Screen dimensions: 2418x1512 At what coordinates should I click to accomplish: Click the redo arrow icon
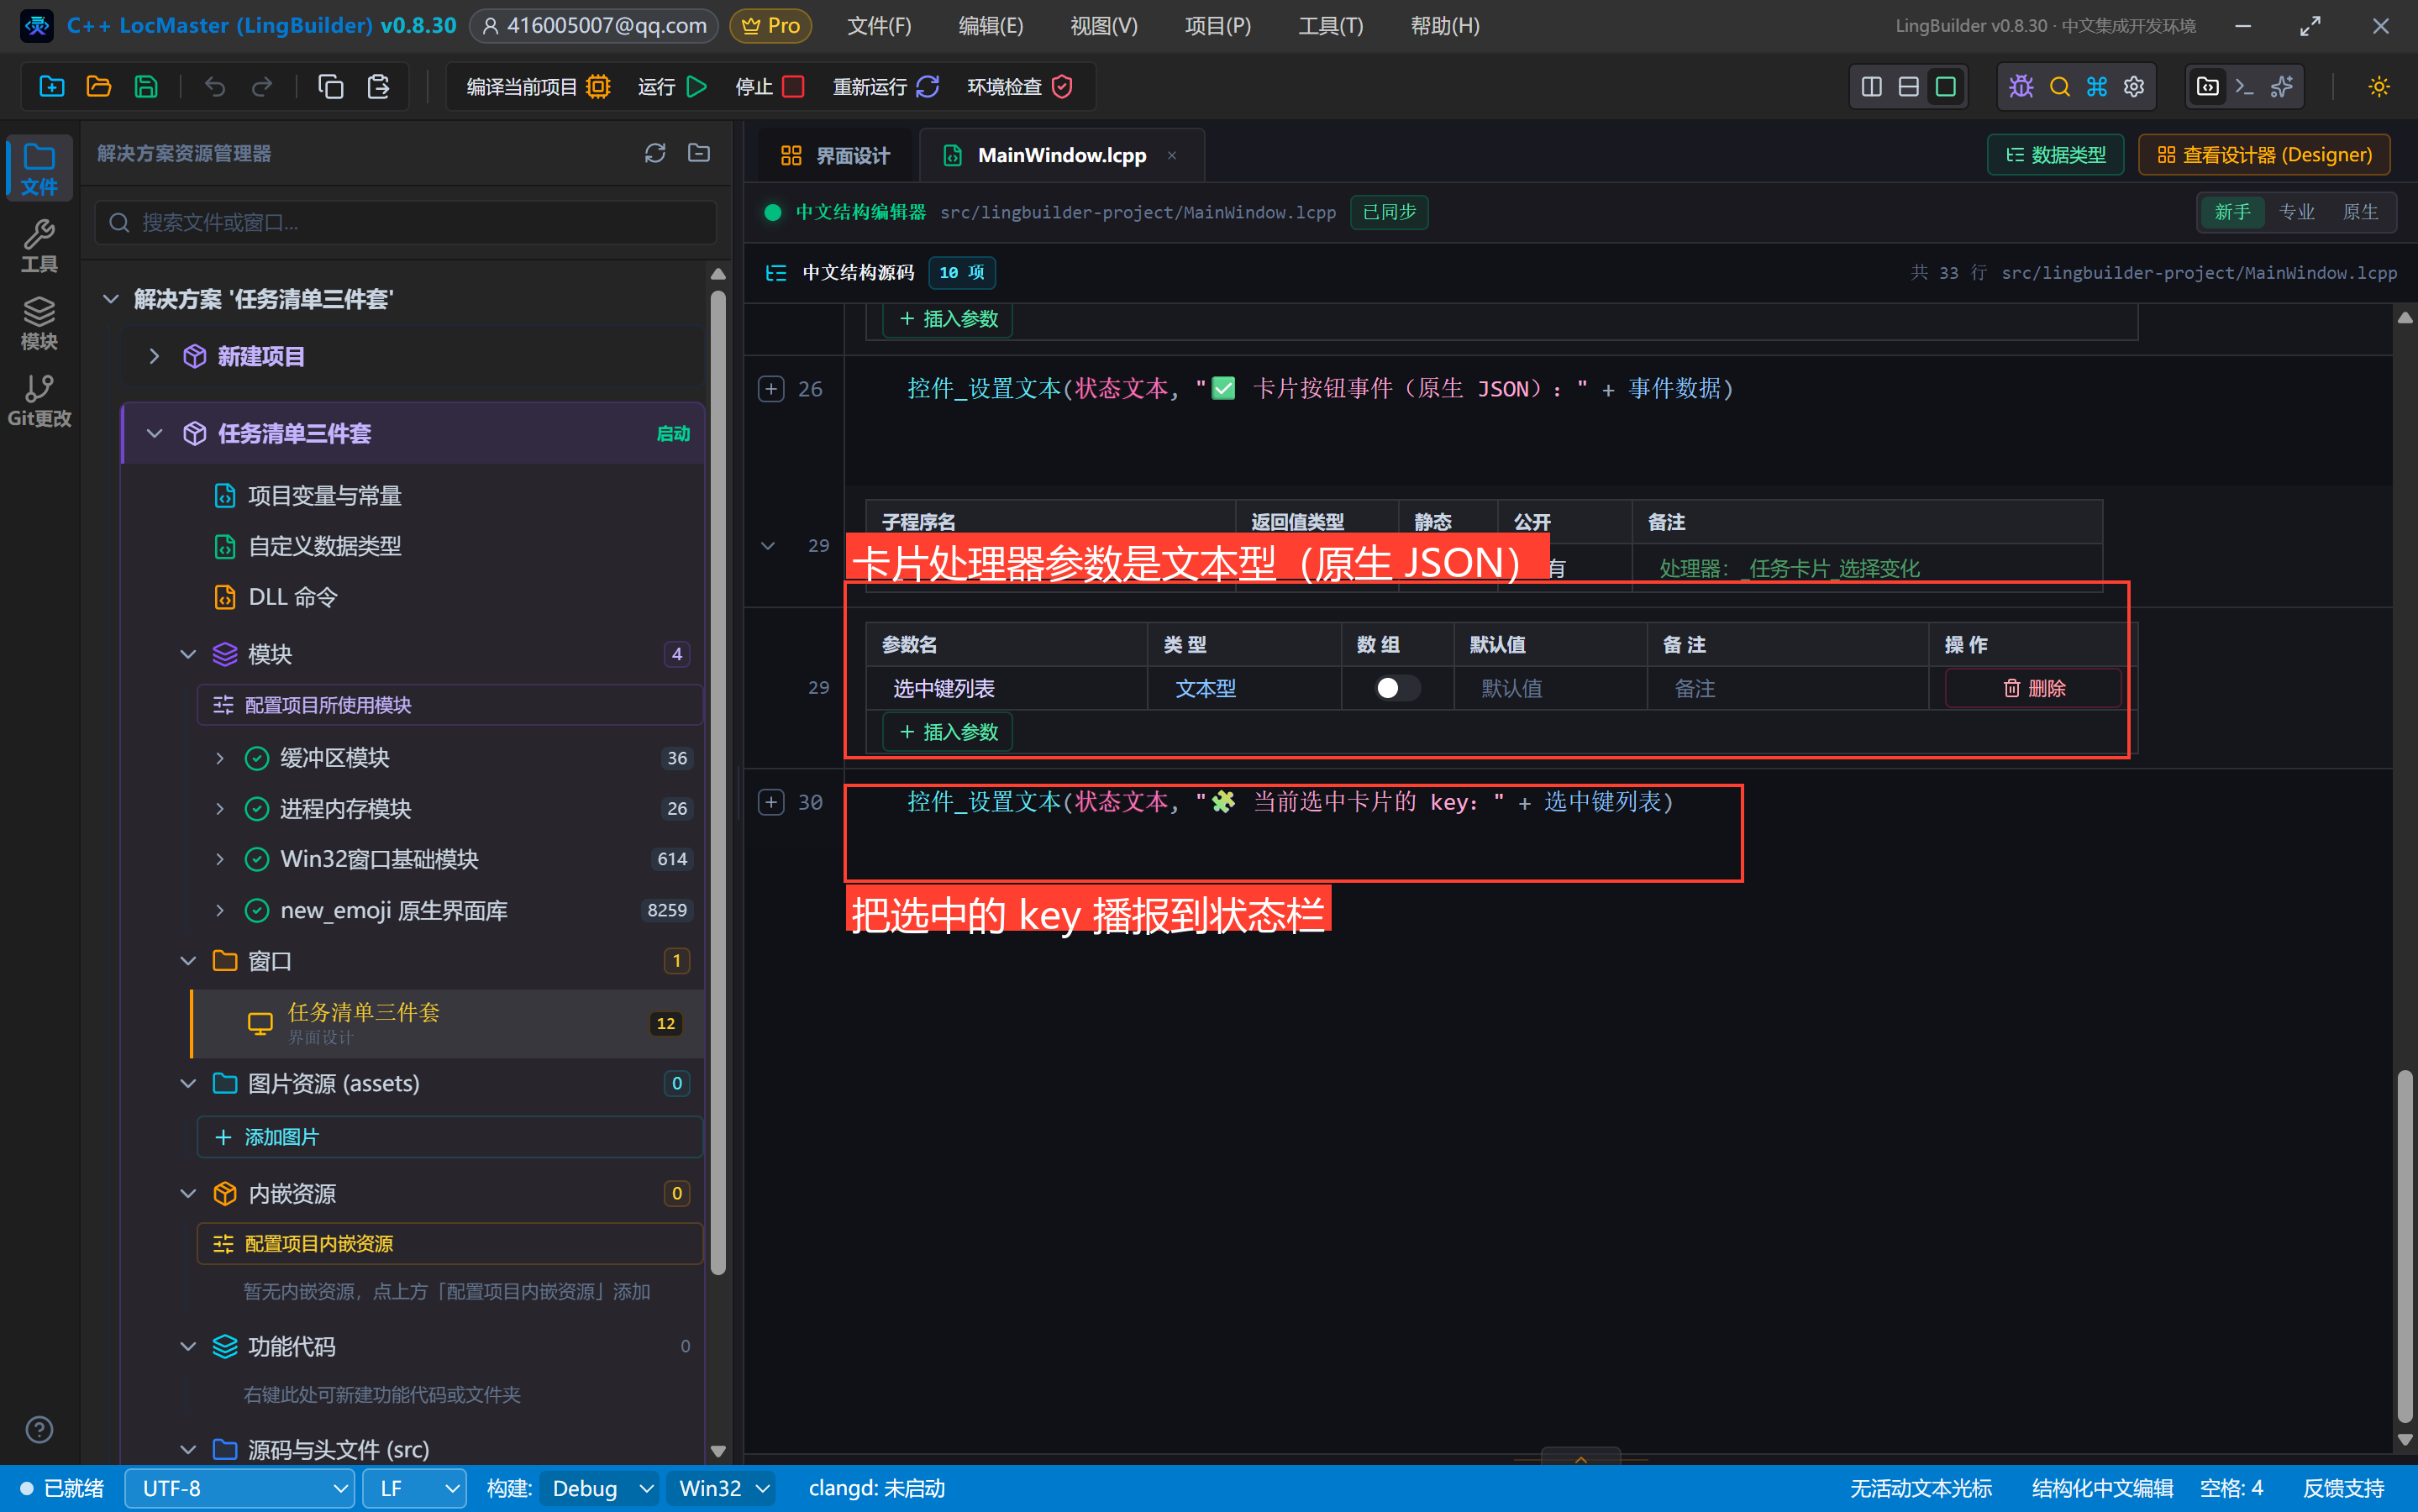point(262,87)
